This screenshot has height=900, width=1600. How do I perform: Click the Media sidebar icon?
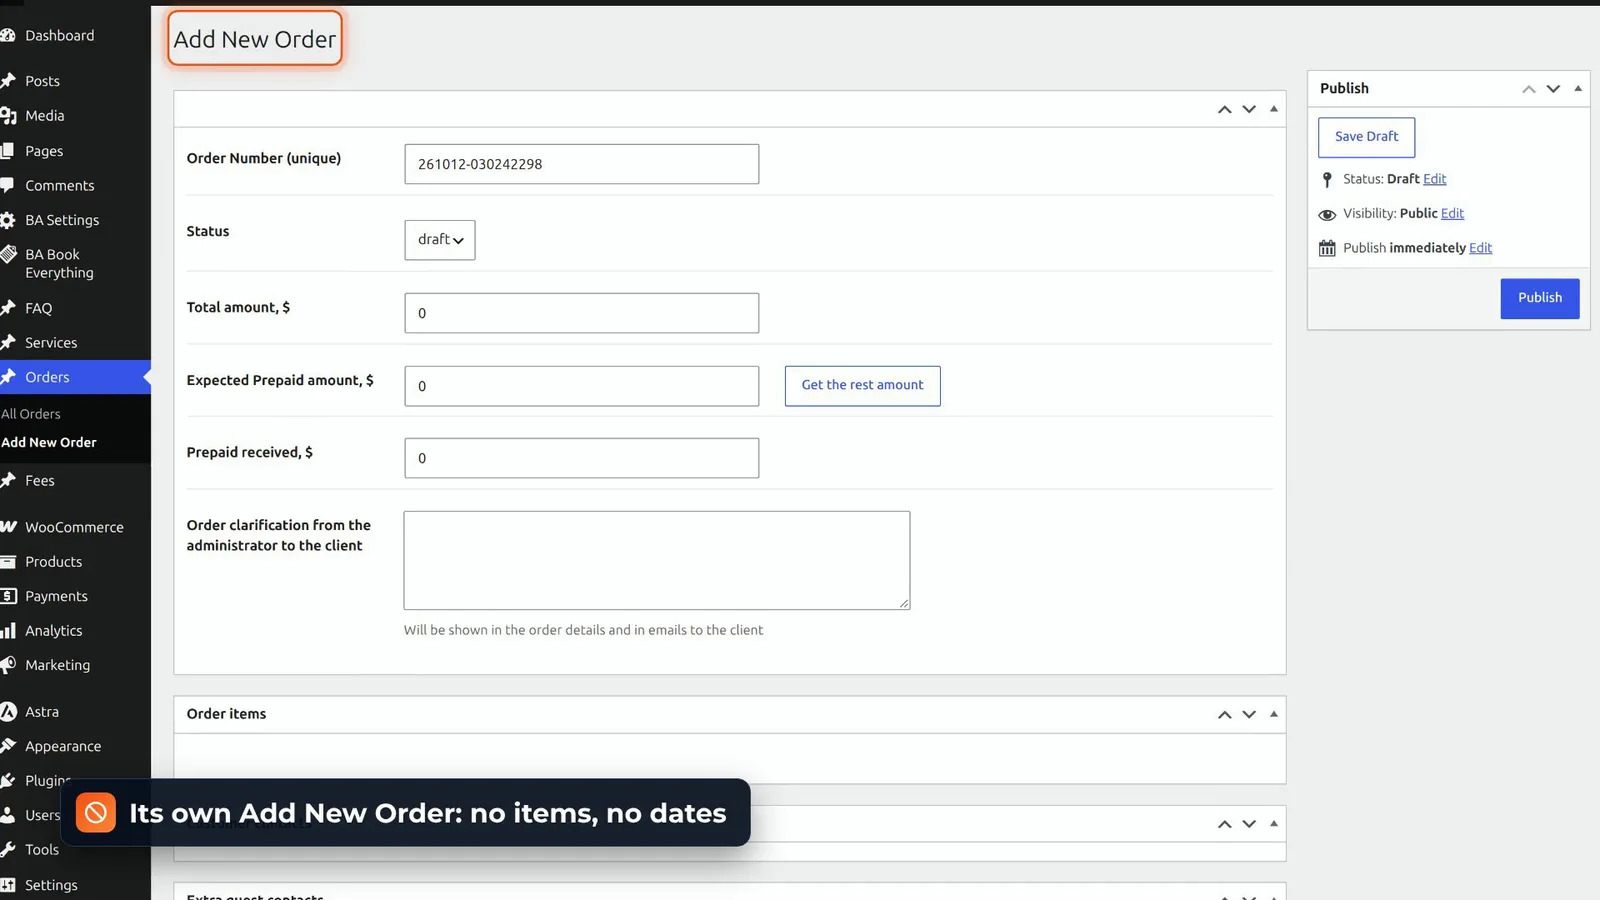[8, 116]
